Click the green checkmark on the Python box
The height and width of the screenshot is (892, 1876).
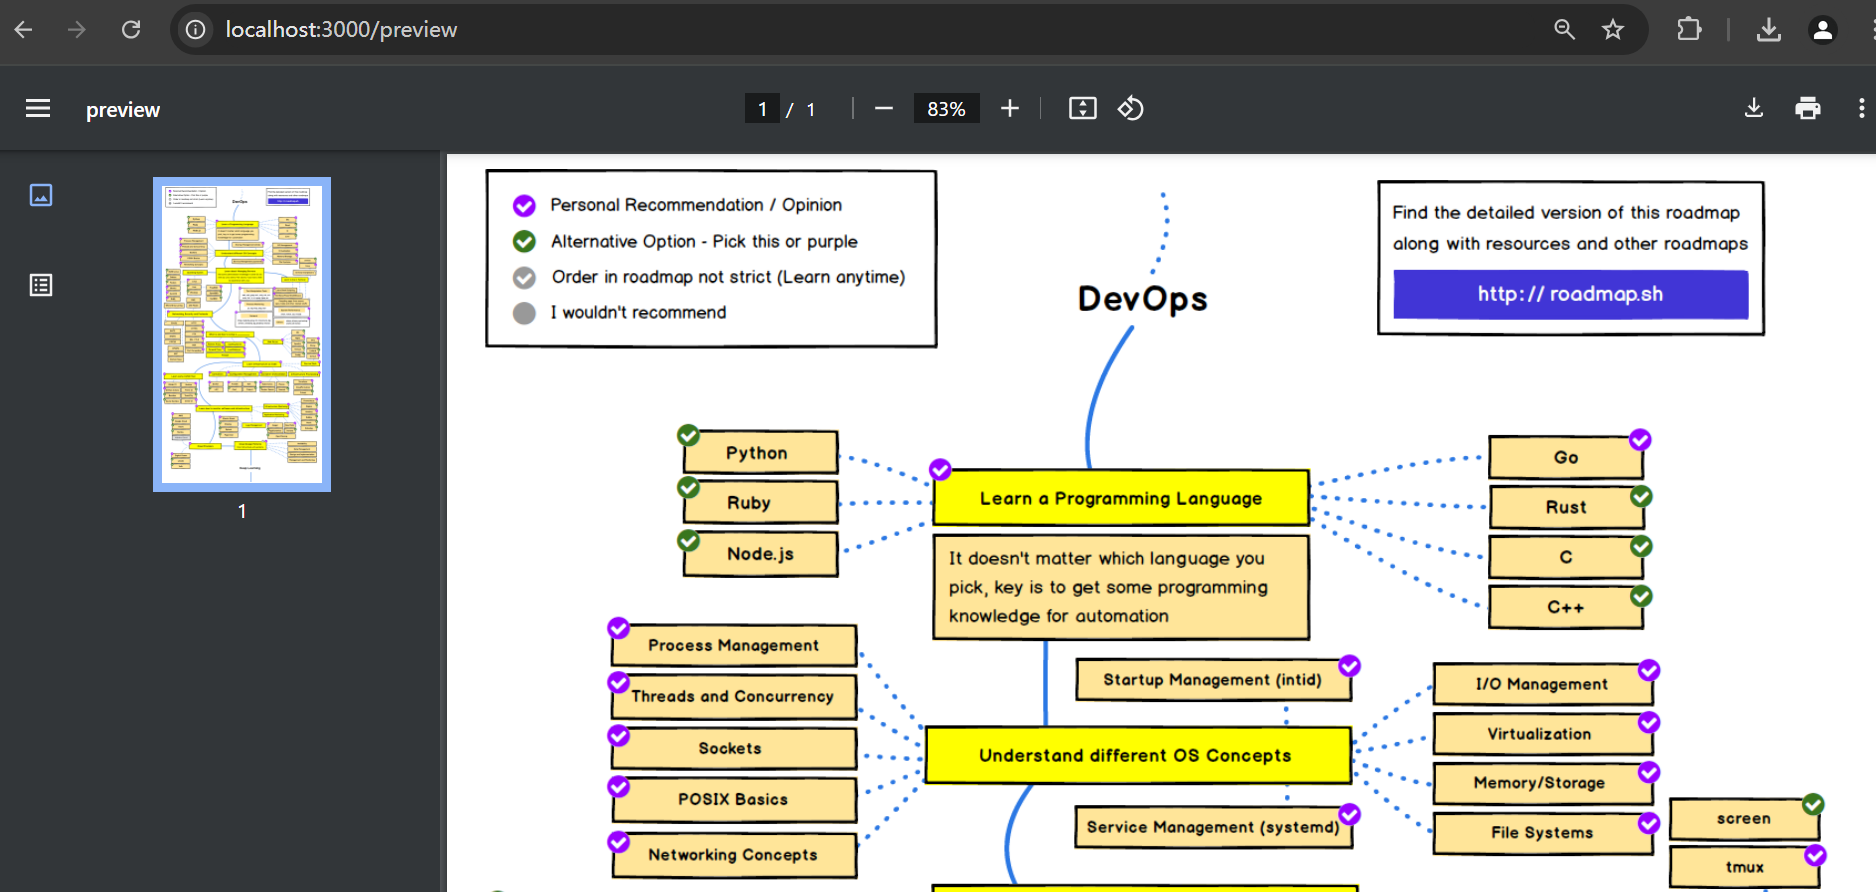tap(688, 435)
